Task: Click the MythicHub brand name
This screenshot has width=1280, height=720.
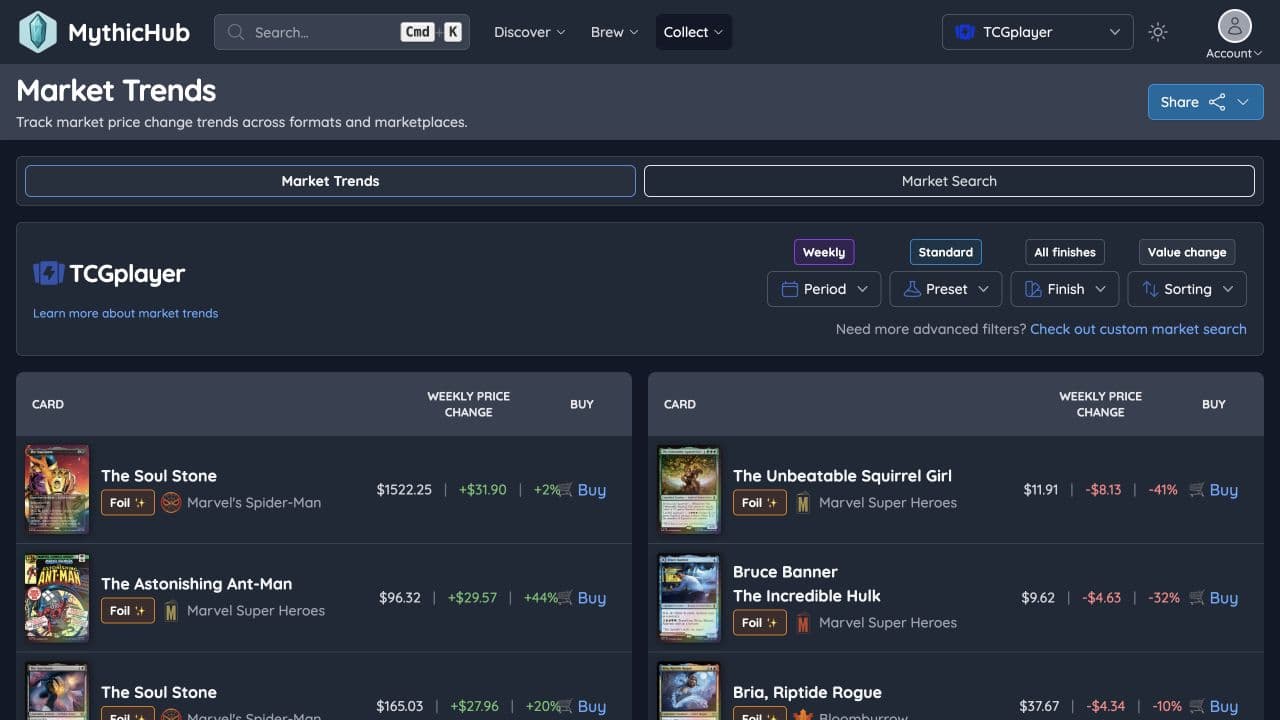Action: click(129, 32)
